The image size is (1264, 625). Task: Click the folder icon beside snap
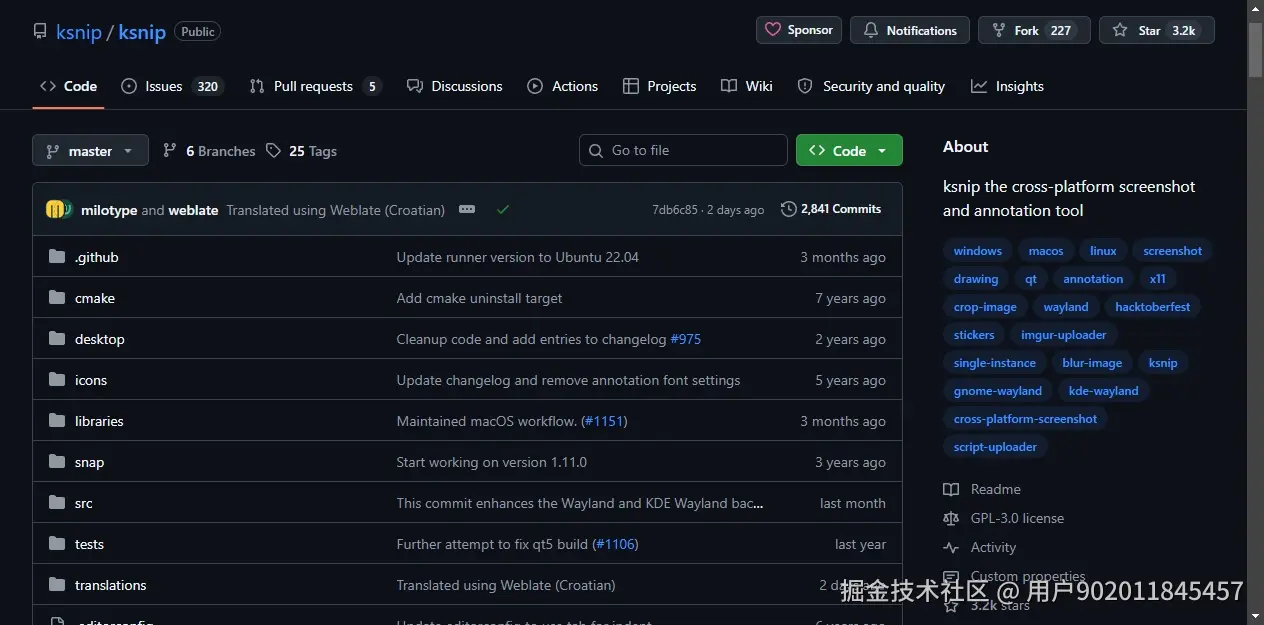(57, 462)
